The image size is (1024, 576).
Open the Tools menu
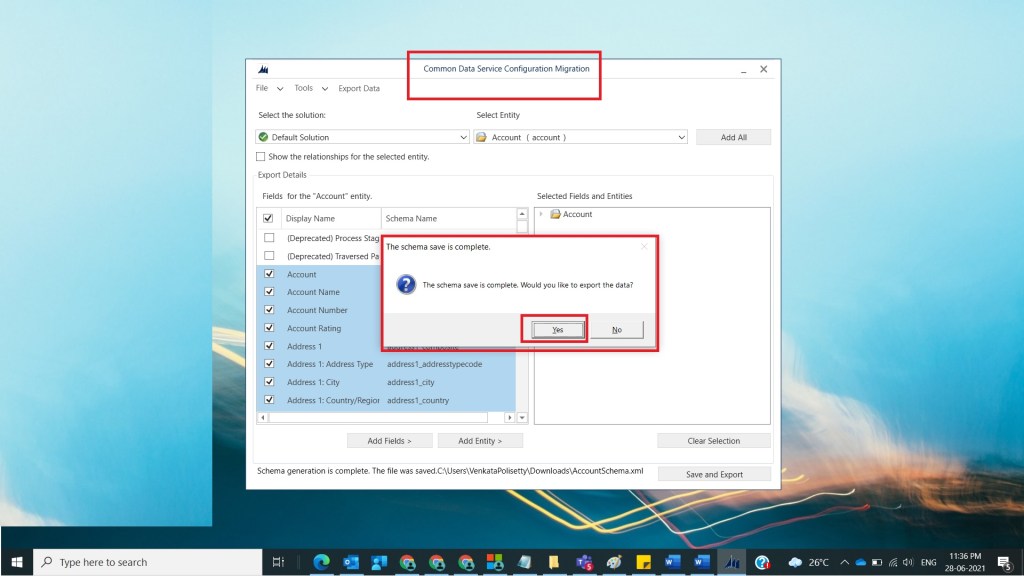[x=303, y=88]
